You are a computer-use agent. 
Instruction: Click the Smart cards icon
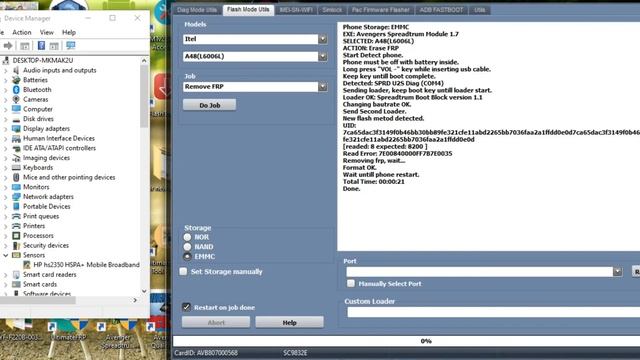tap(16, 284)
